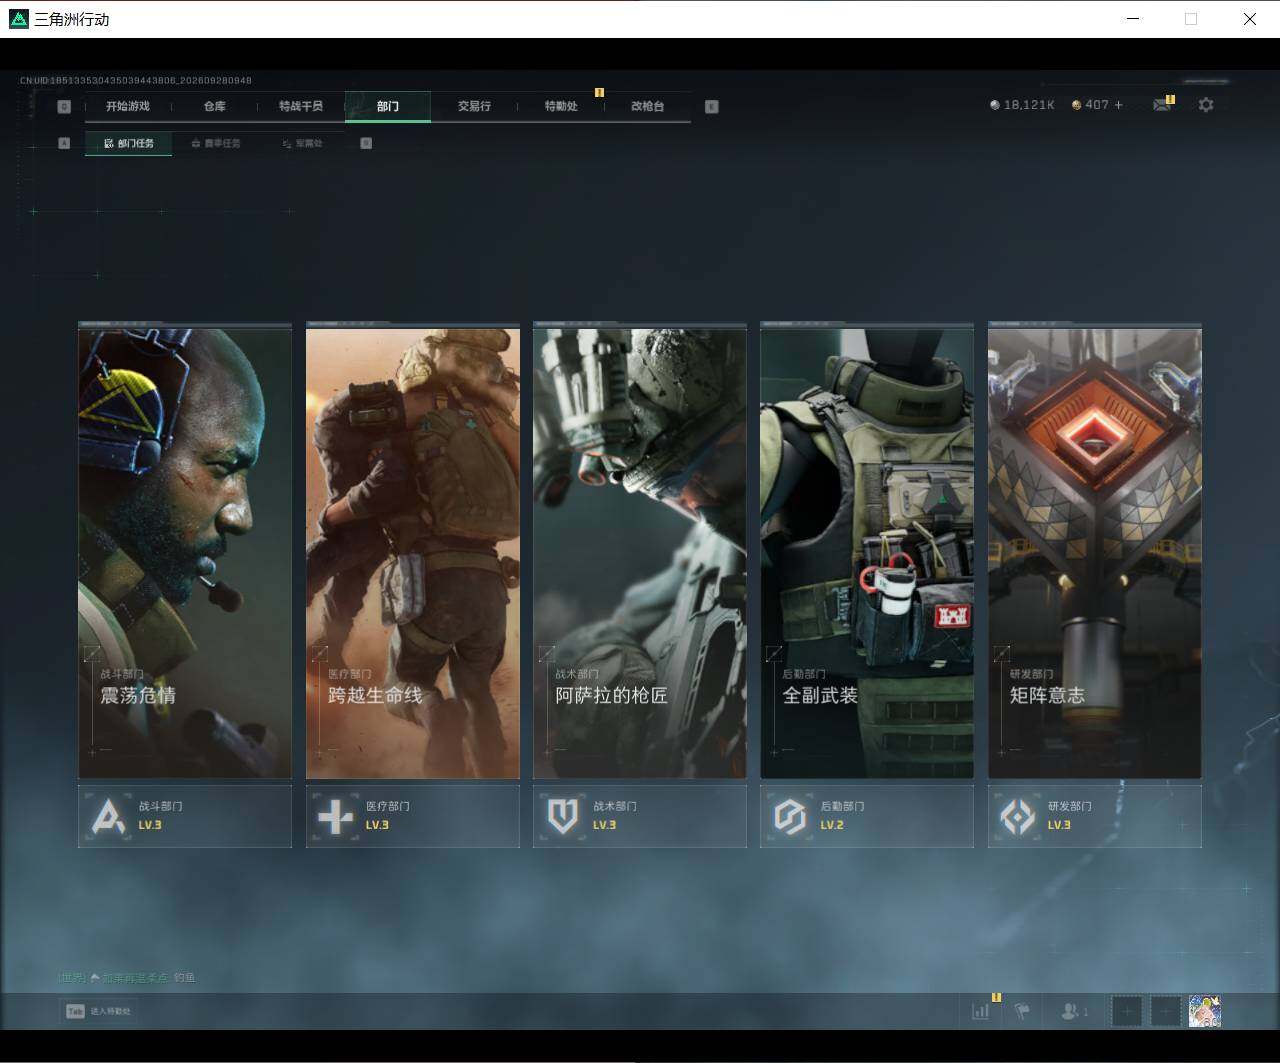Click the 407 currency amount
The width and height of the screenshot is (1280, 1063).
click(1097, 105)
